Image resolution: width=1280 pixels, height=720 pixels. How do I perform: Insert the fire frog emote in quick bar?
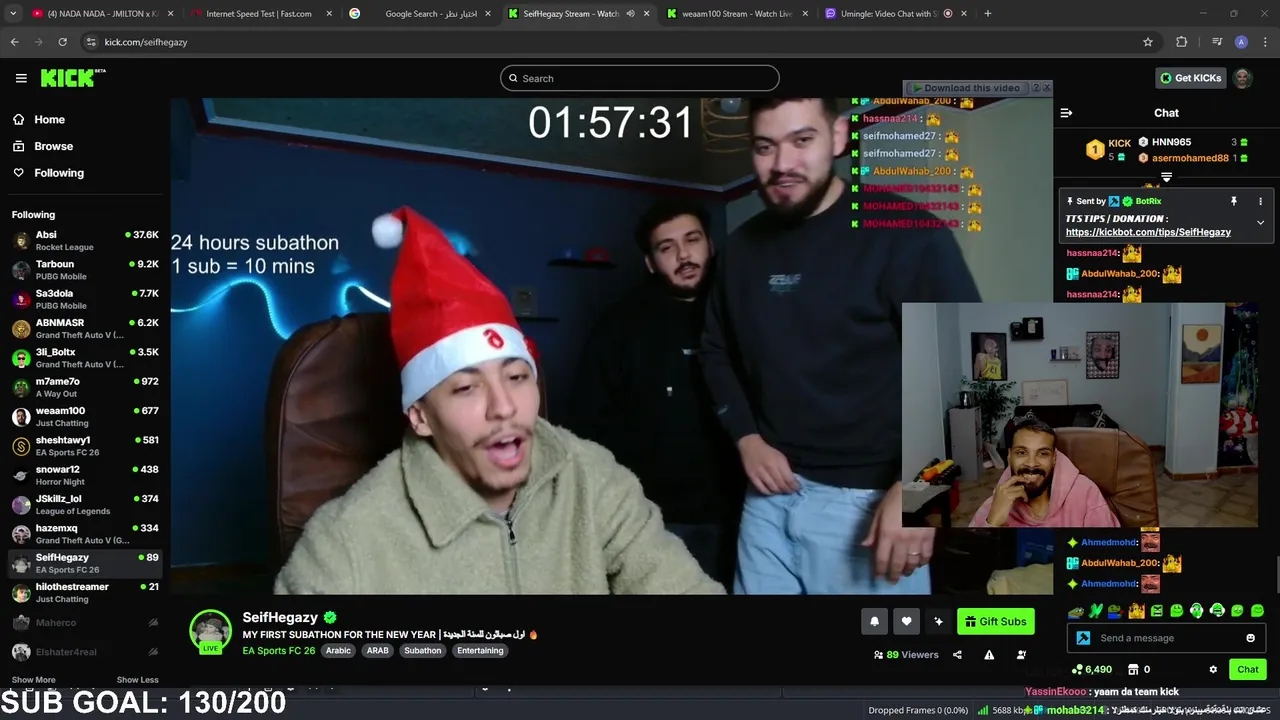pyautogui.click(x=1136, y=610)
